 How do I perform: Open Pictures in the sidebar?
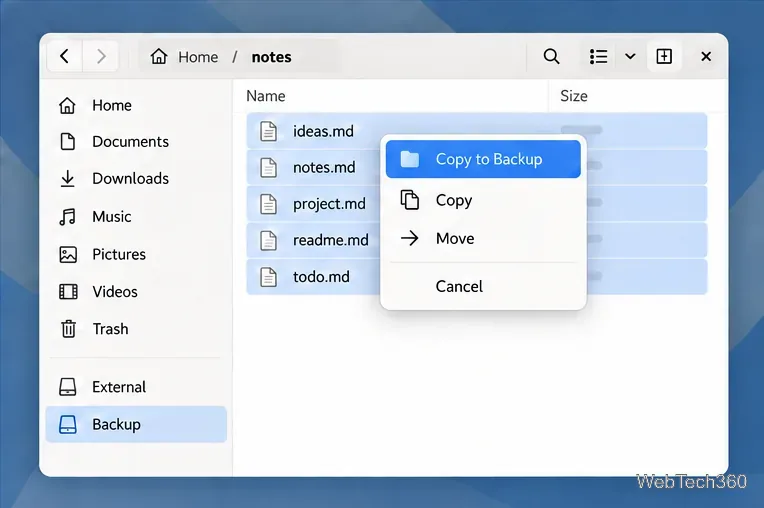pyautogui.click(x=136, y=254)
